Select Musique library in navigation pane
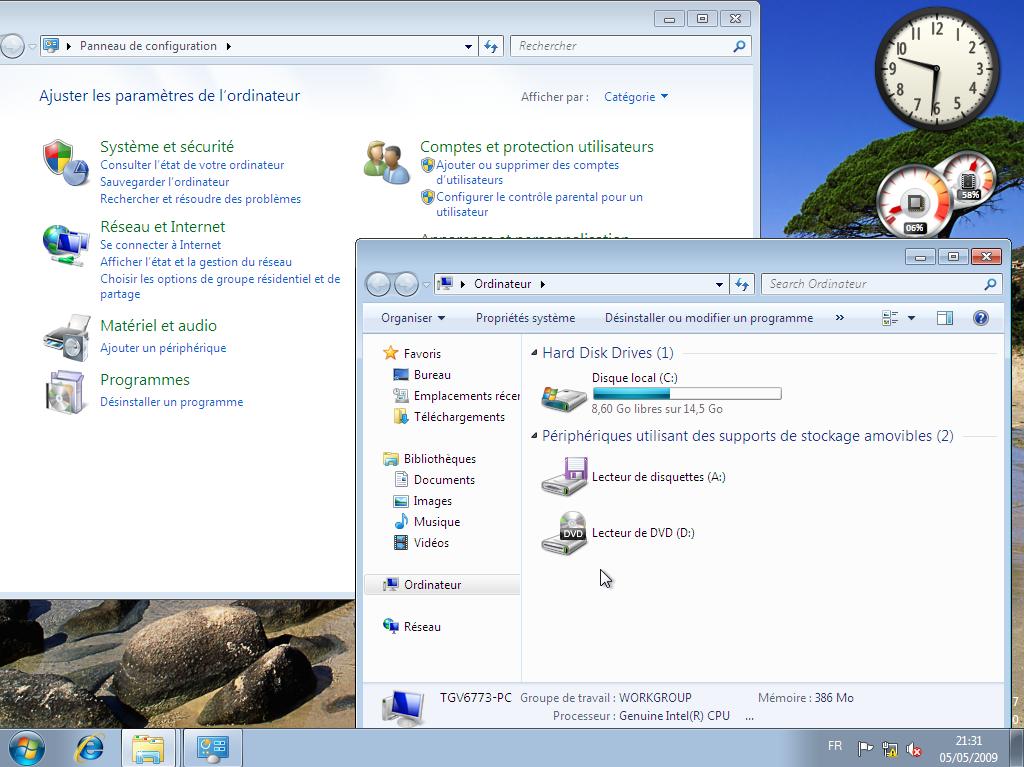Viewport: 1024px width, 767px height. point(436,521)
